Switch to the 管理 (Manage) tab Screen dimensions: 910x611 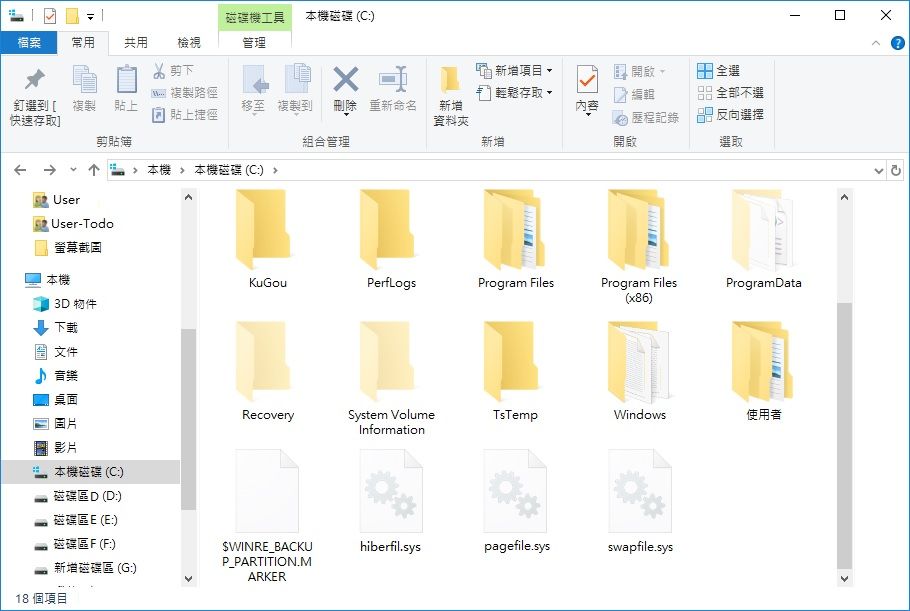tap(254, 42)
